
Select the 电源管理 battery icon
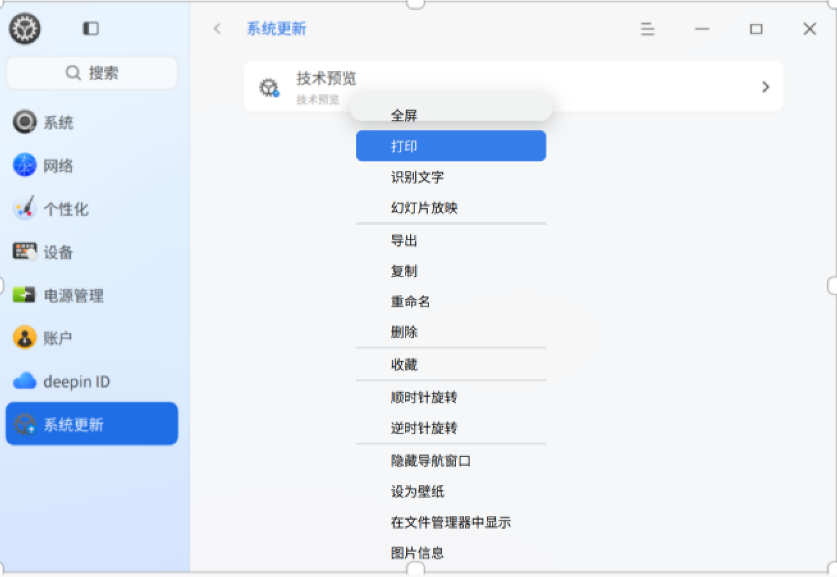click(24, 295)
